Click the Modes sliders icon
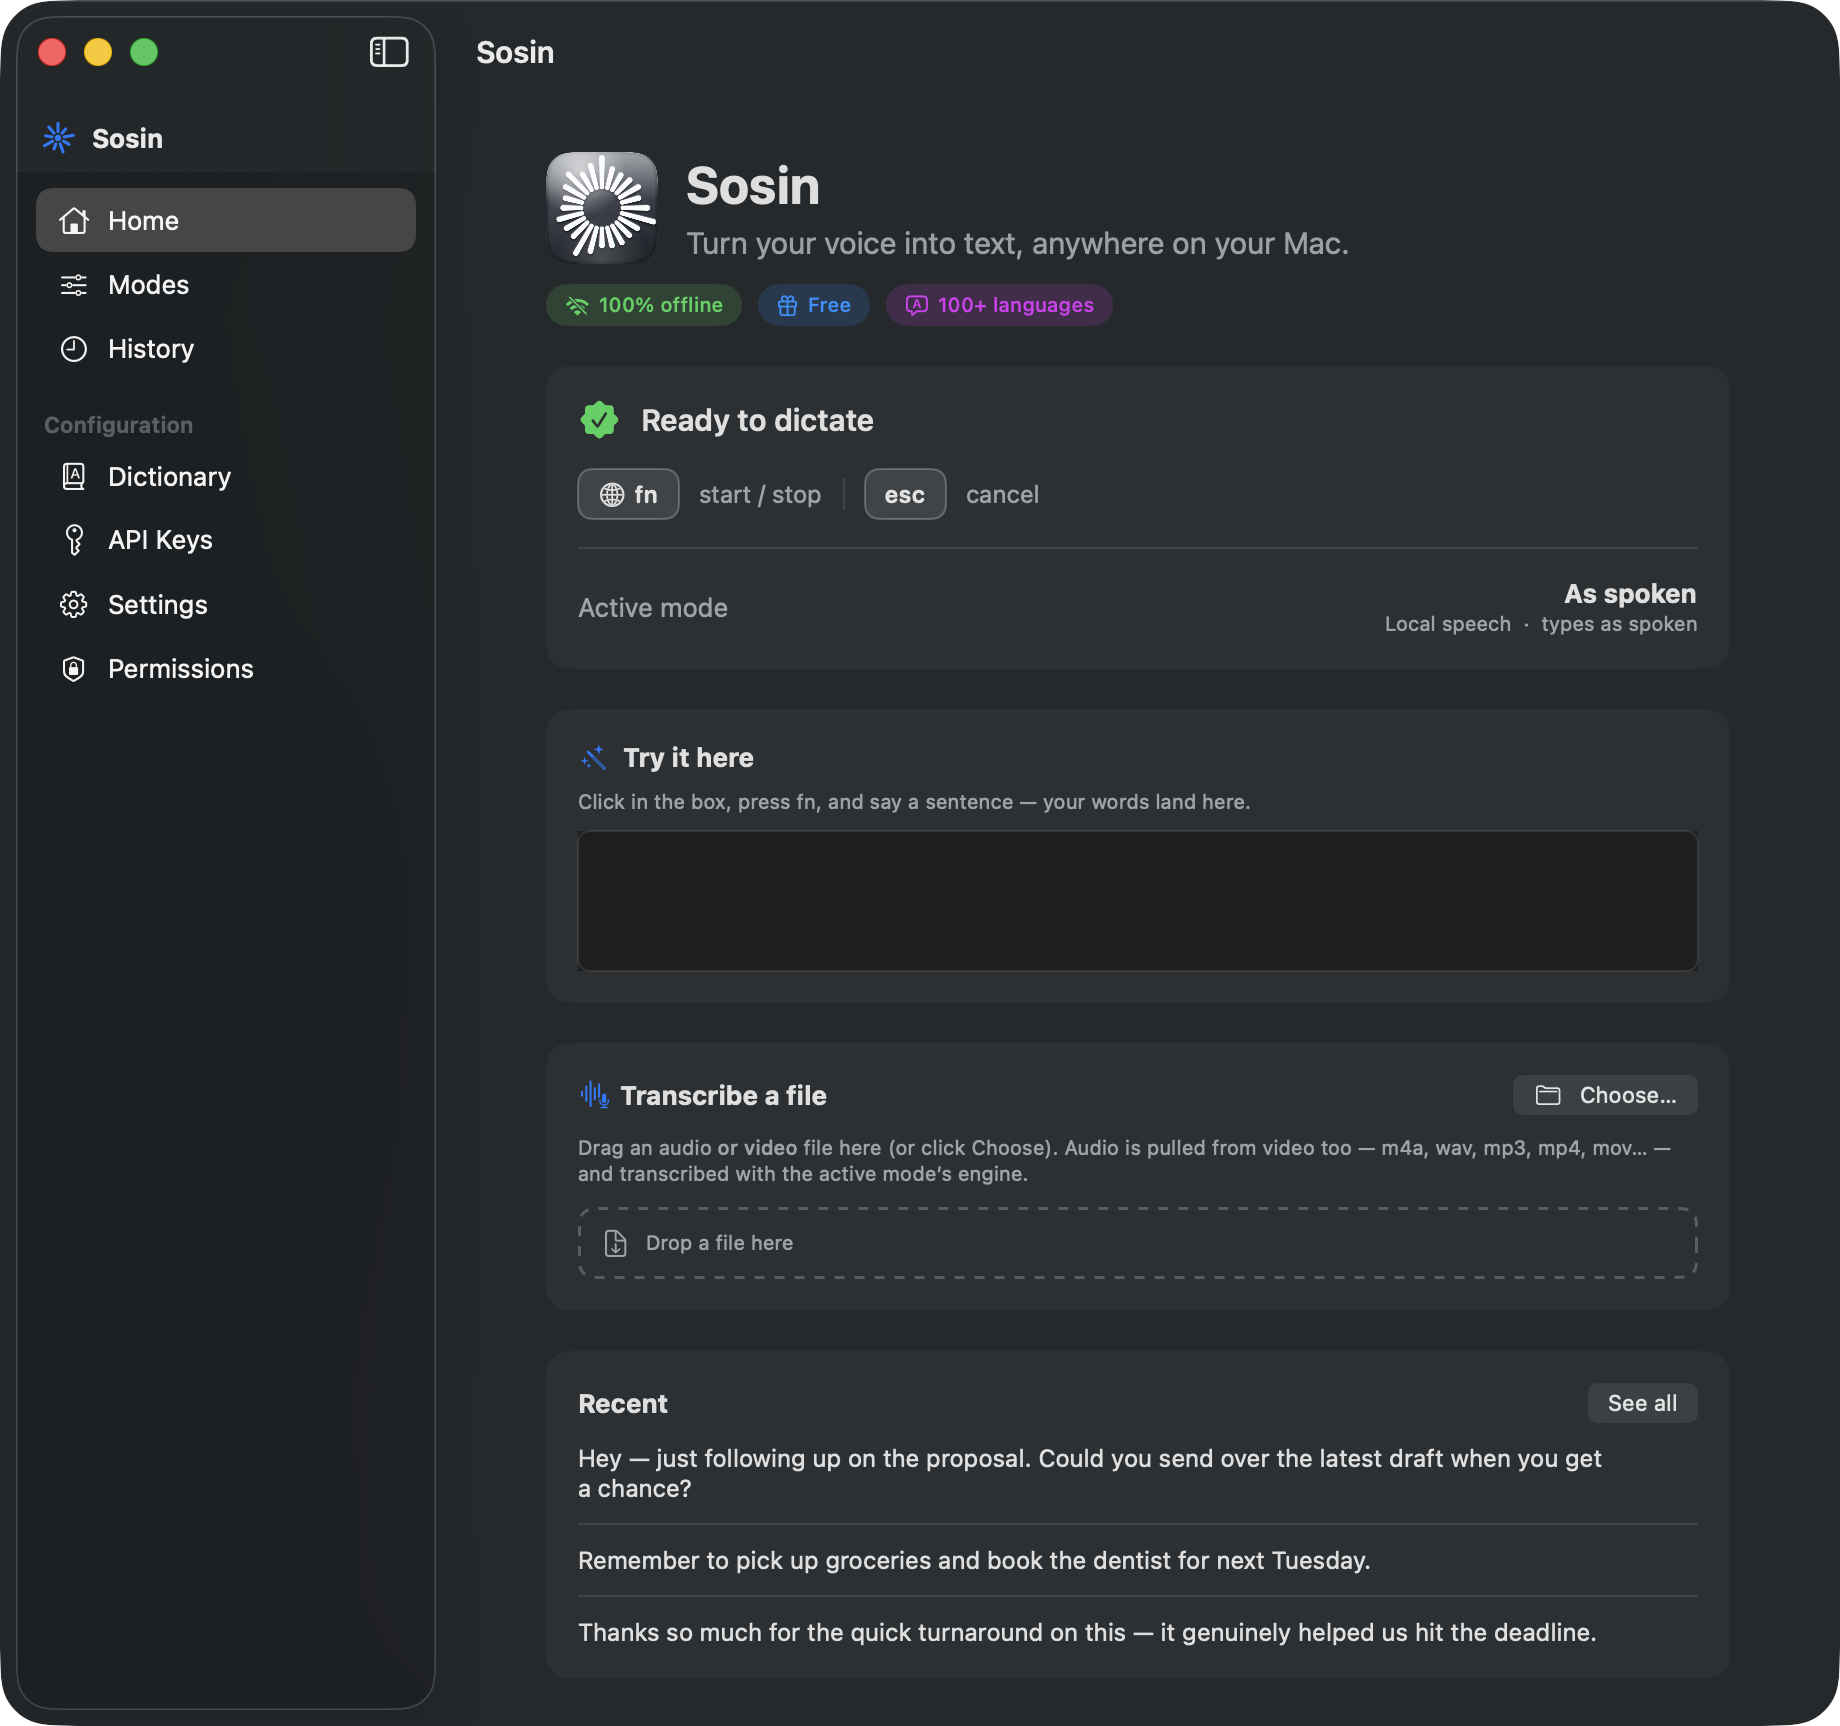Screen dimensions: 1840x1726 point(74,285)
